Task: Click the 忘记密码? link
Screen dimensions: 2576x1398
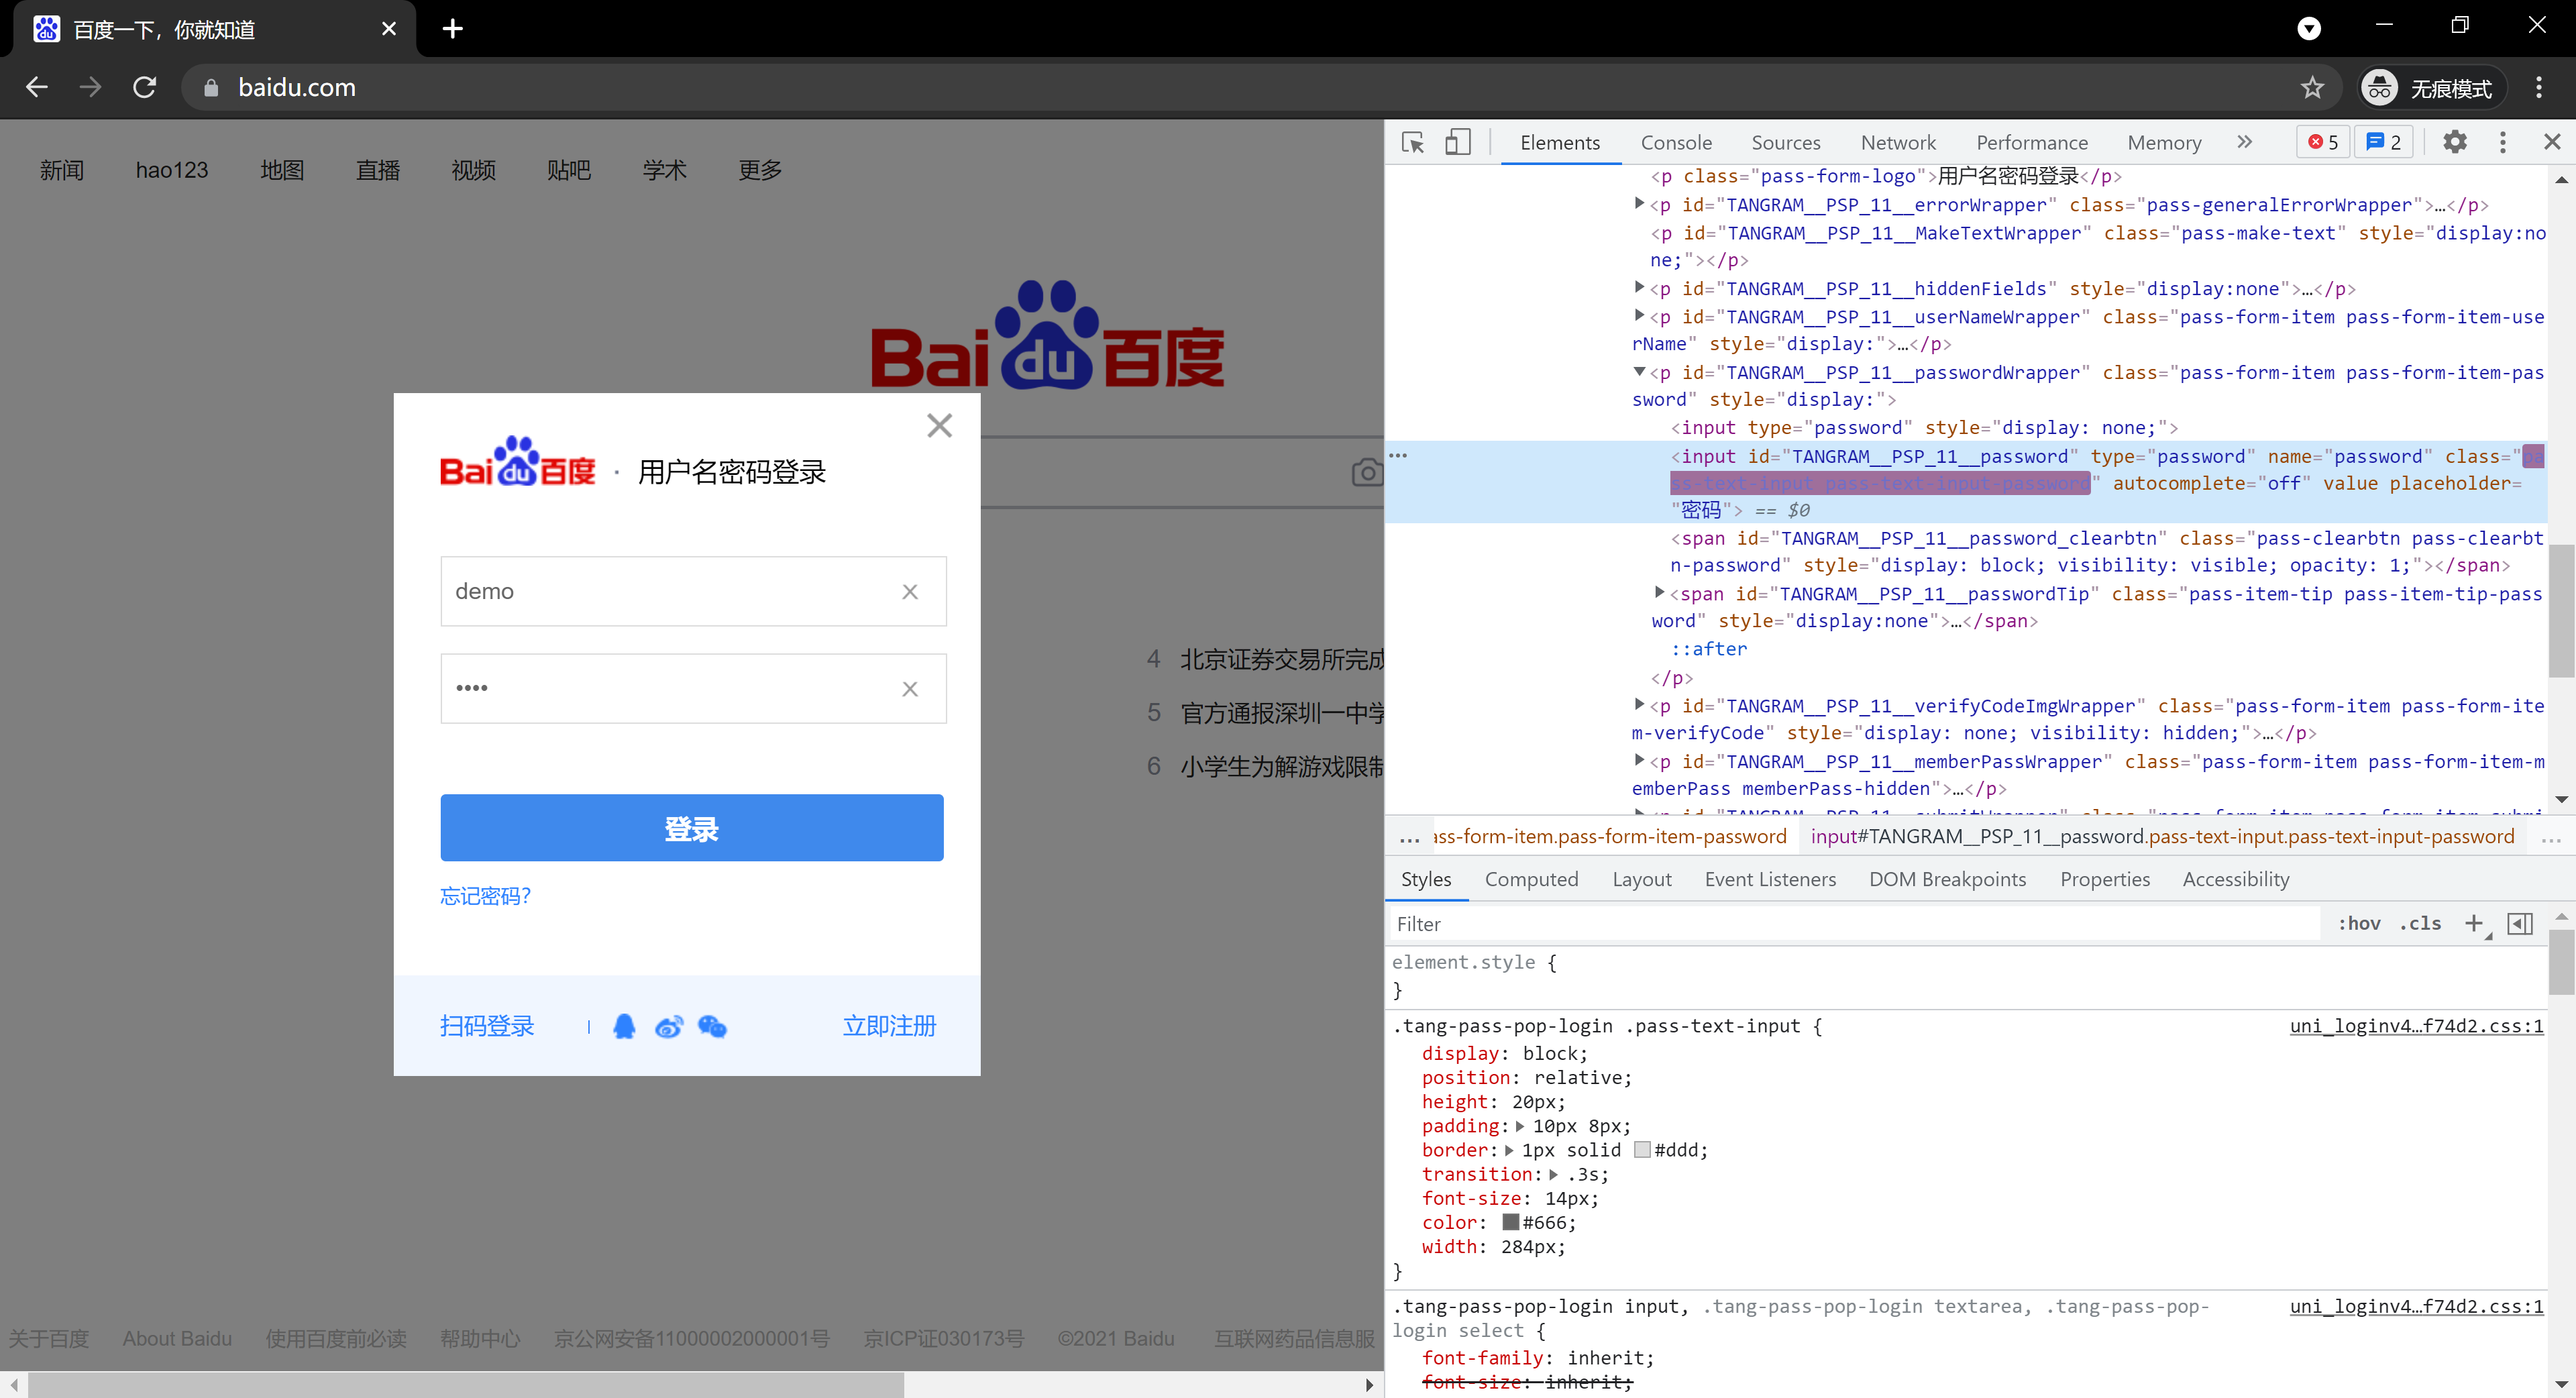Action: 485,895
